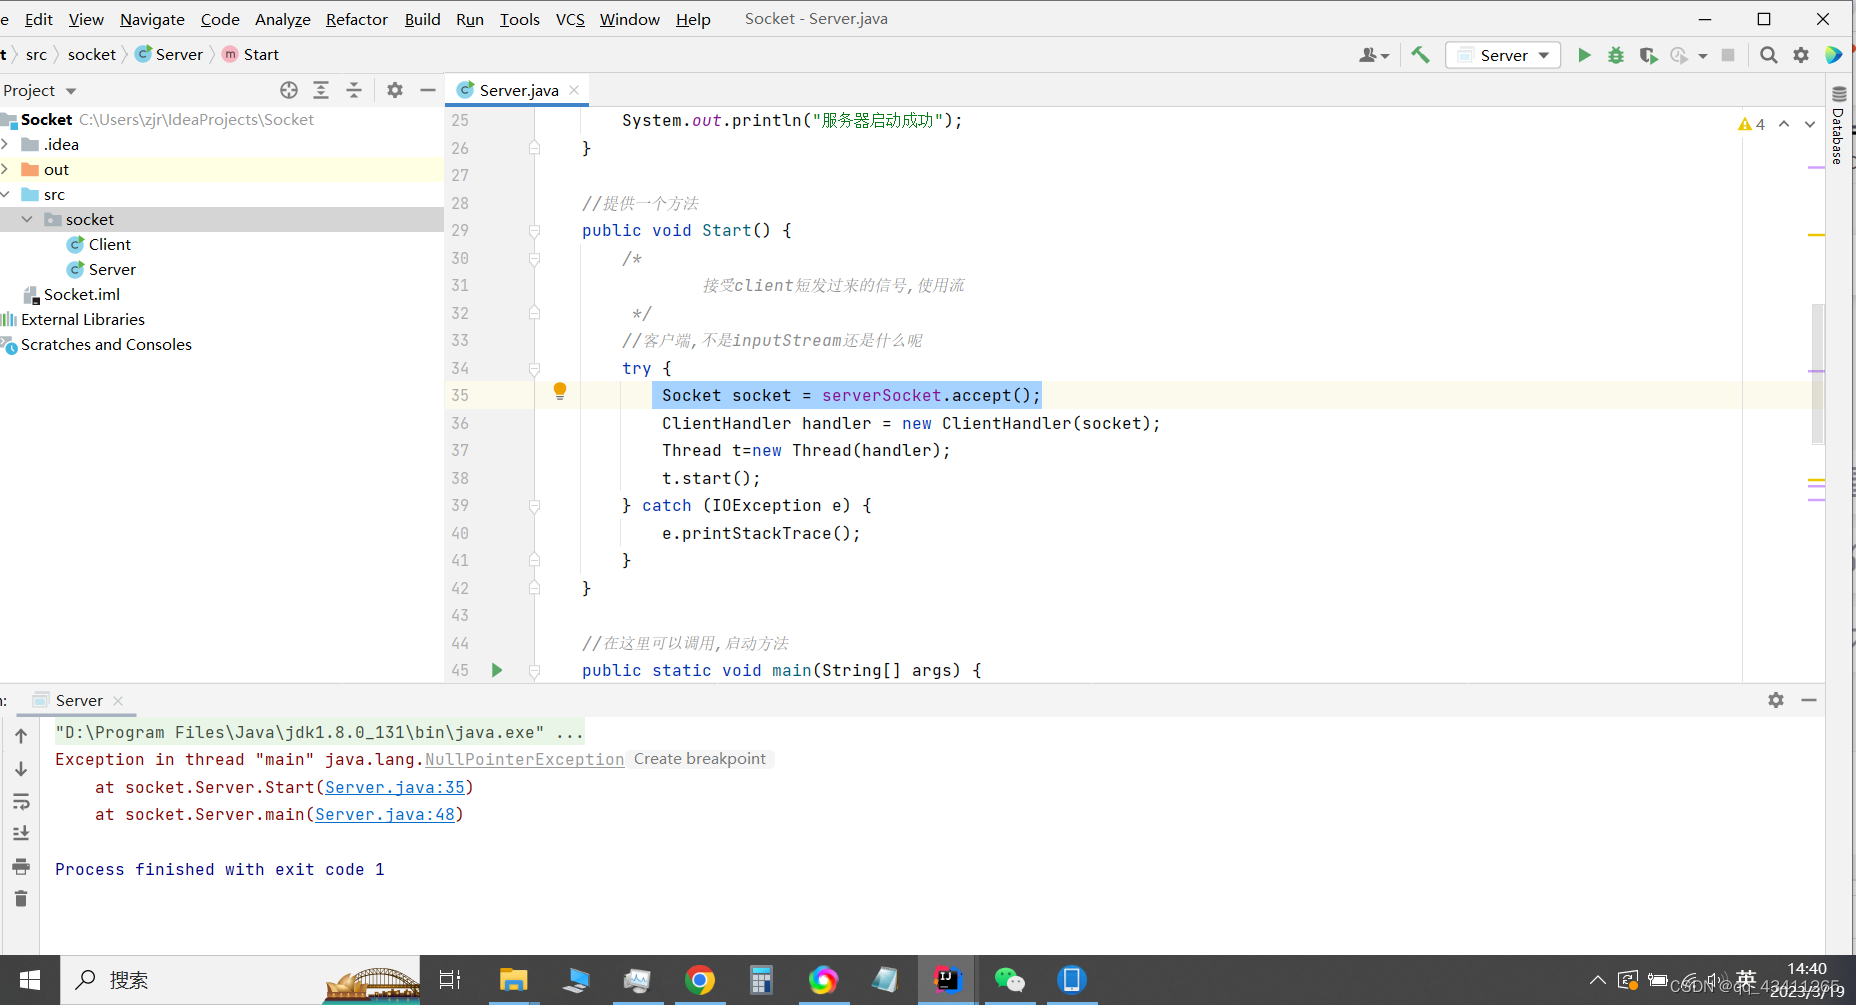Viewport: 1856px width, 1005px height.
Task: Start the debugger for Server
Action: coord(1616,55)
